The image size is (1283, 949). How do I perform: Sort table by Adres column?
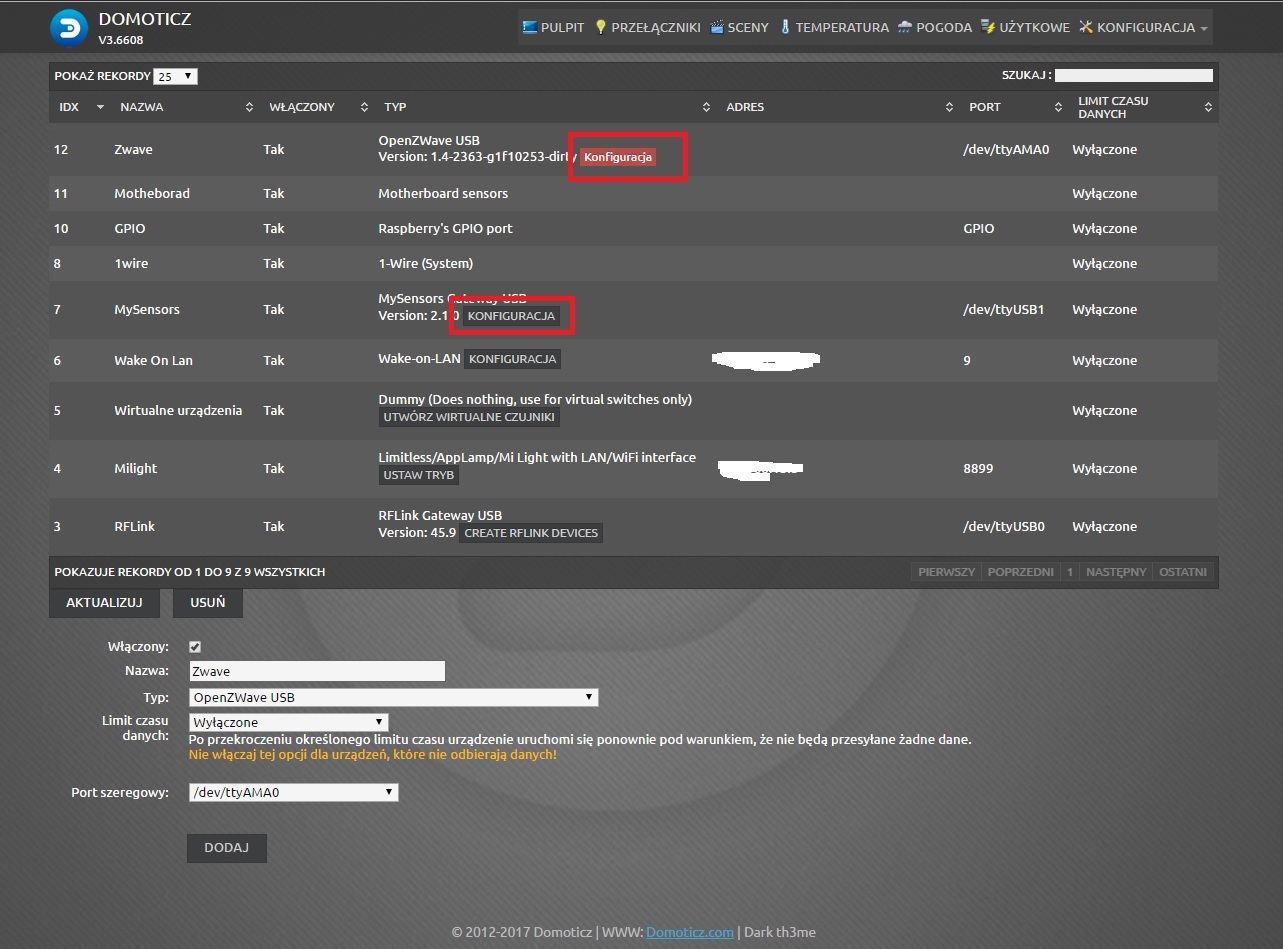(839, 107)
